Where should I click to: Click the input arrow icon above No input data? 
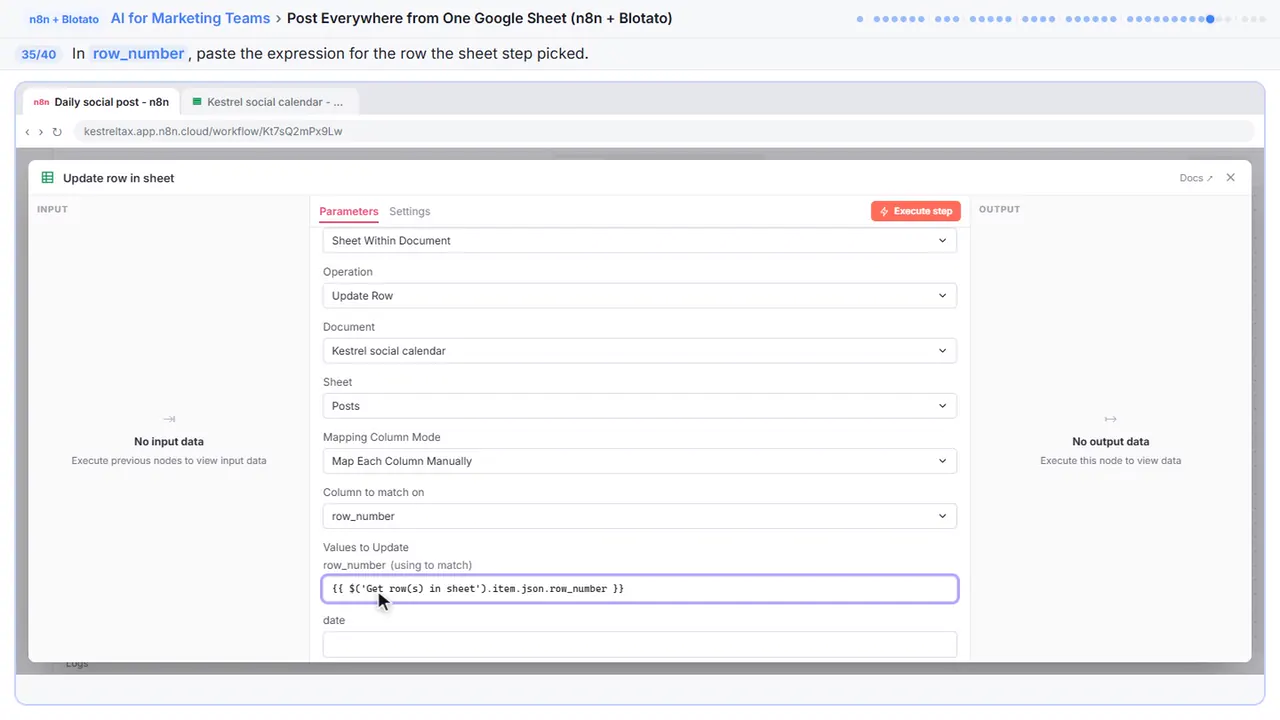(169, 419)
